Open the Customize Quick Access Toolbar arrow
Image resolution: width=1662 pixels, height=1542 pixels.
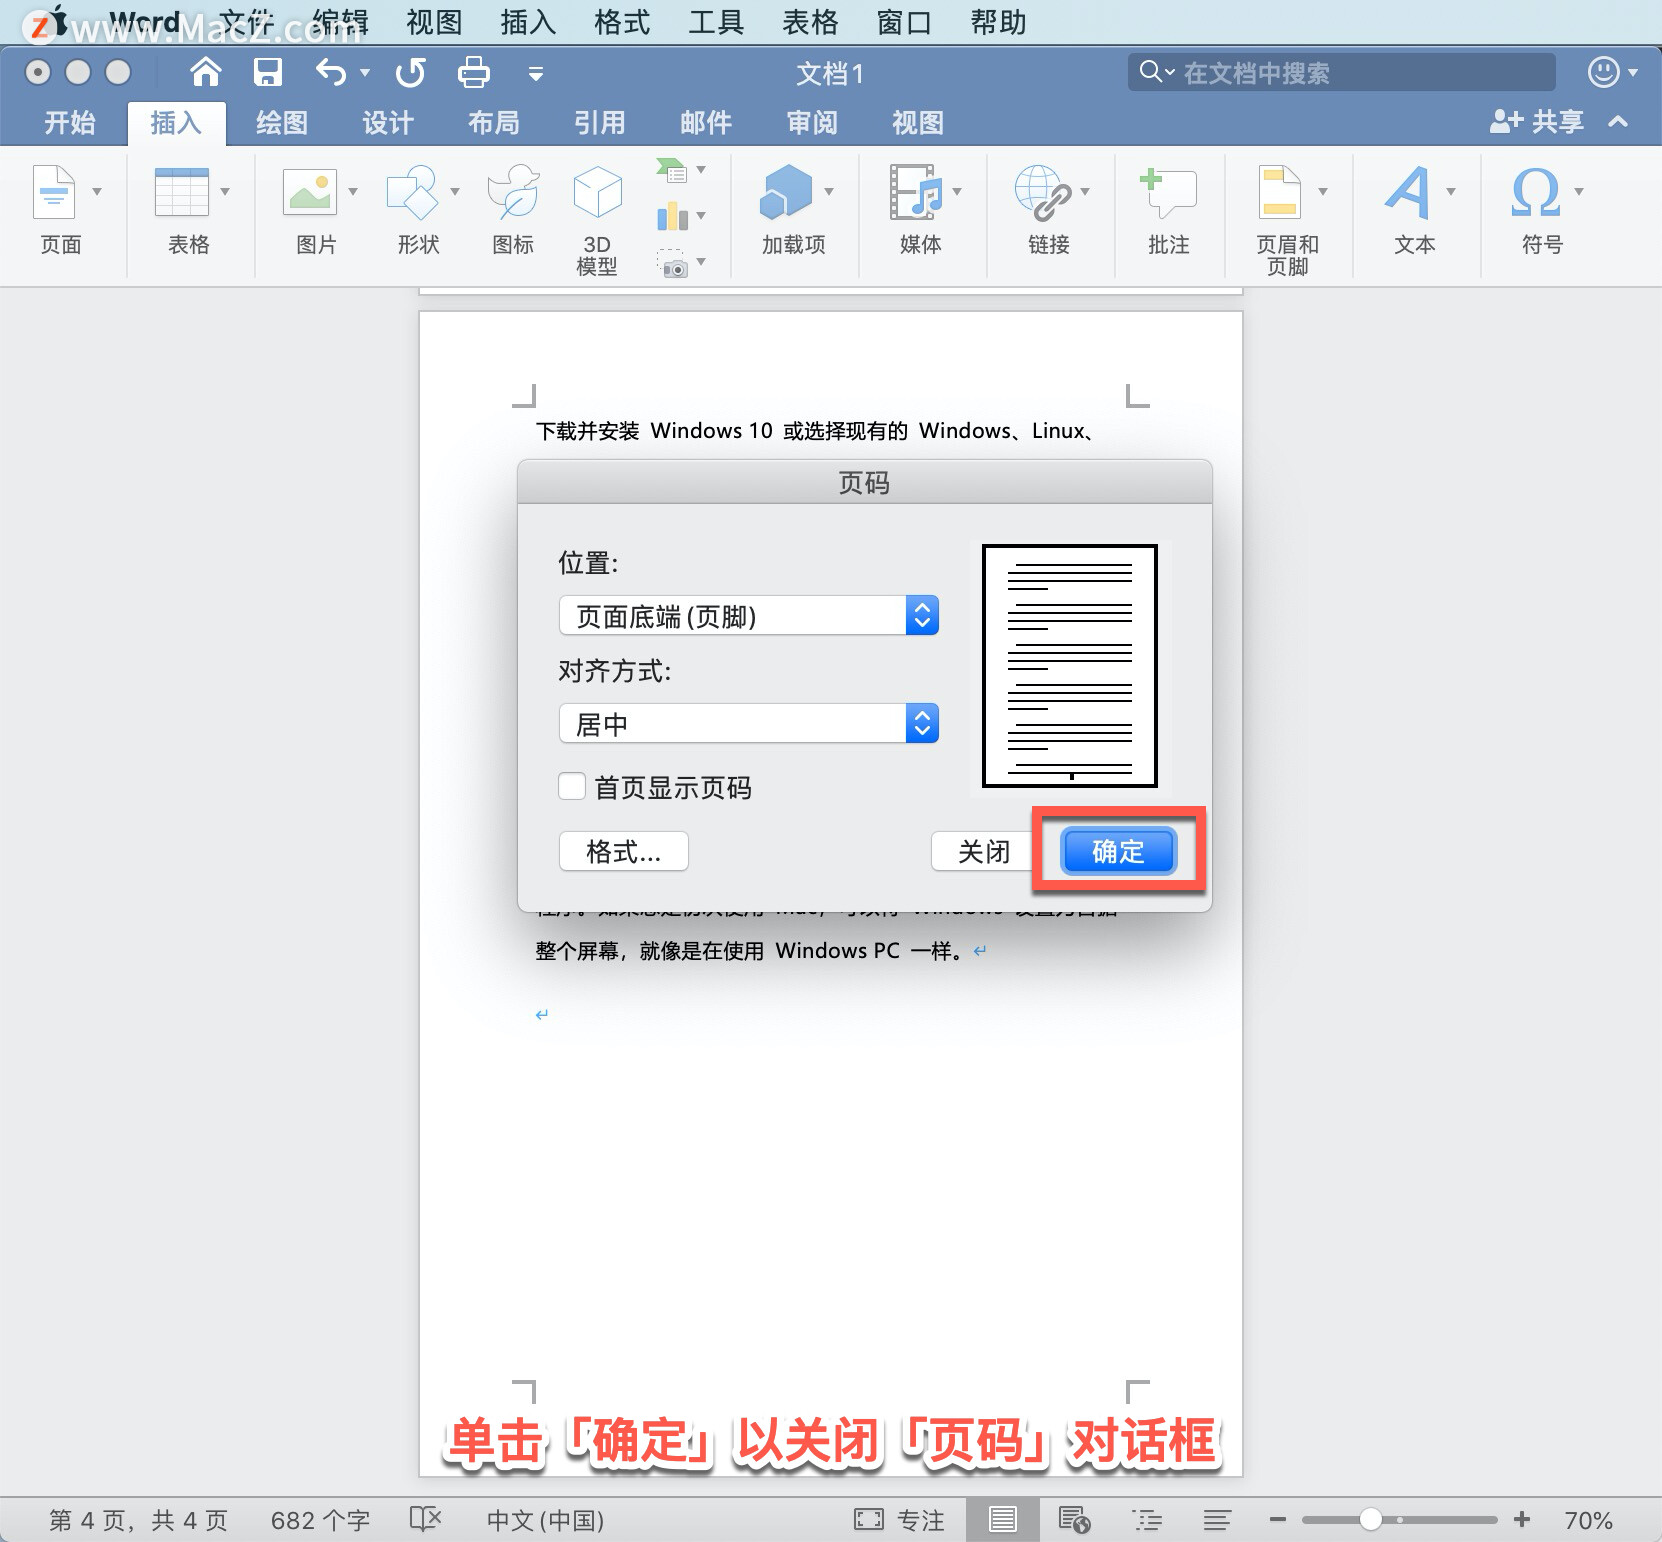pyautogui.click(x=536, y=73)
